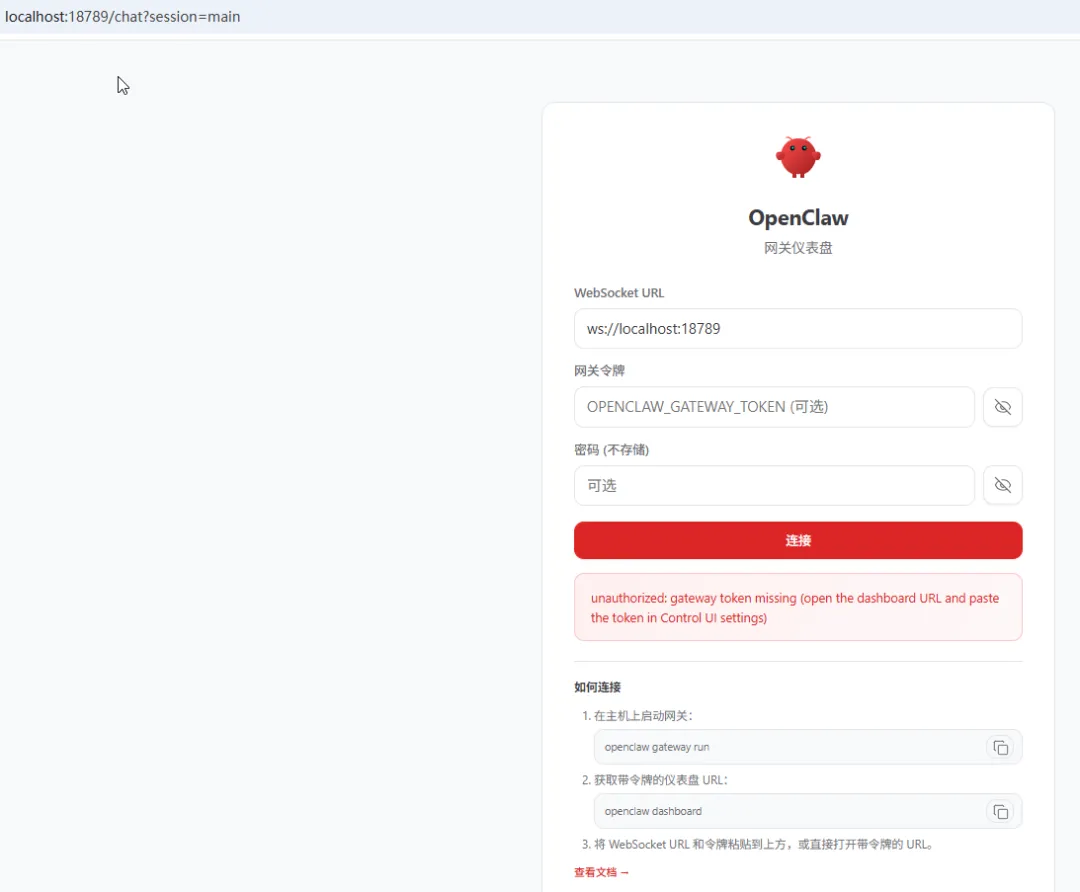The height and width of the screenshot is (892, 1080).
Task: Click the 如何连接 section heading
Action: (597, 687)
